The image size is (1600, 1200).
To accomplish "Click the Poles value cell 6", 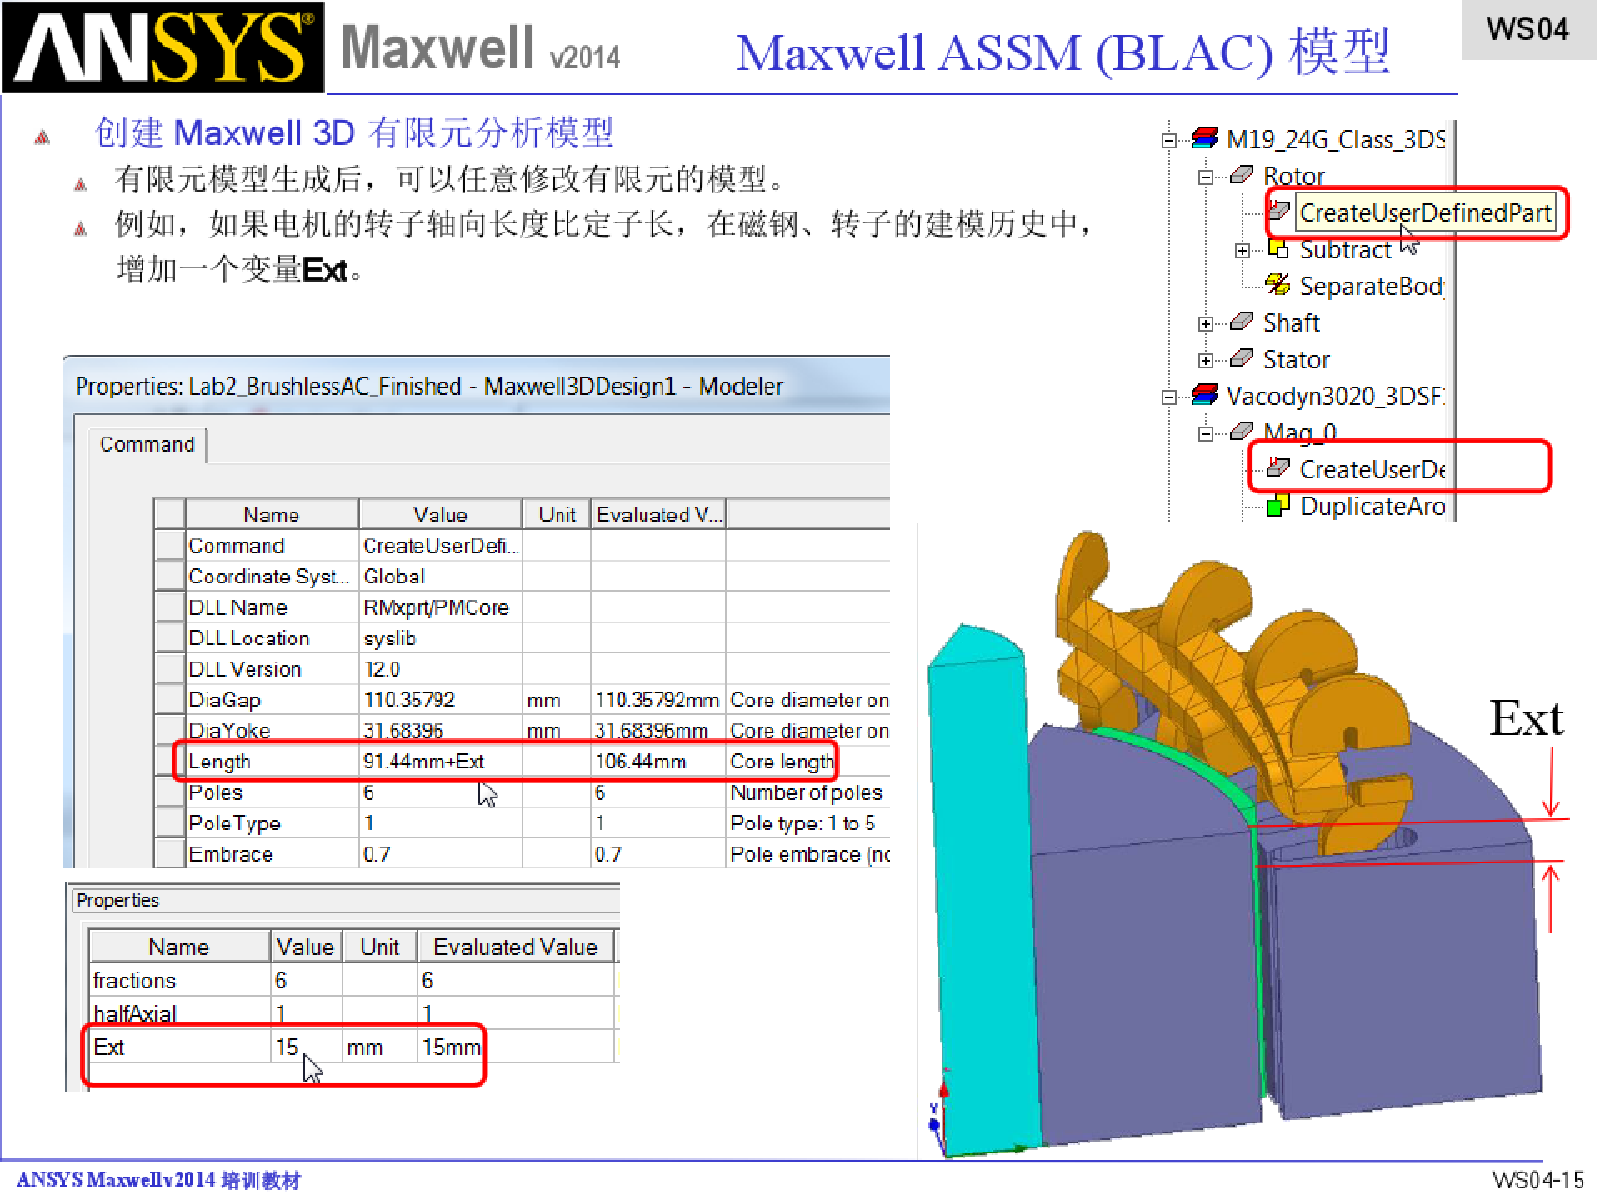I will tap(440, 793).
